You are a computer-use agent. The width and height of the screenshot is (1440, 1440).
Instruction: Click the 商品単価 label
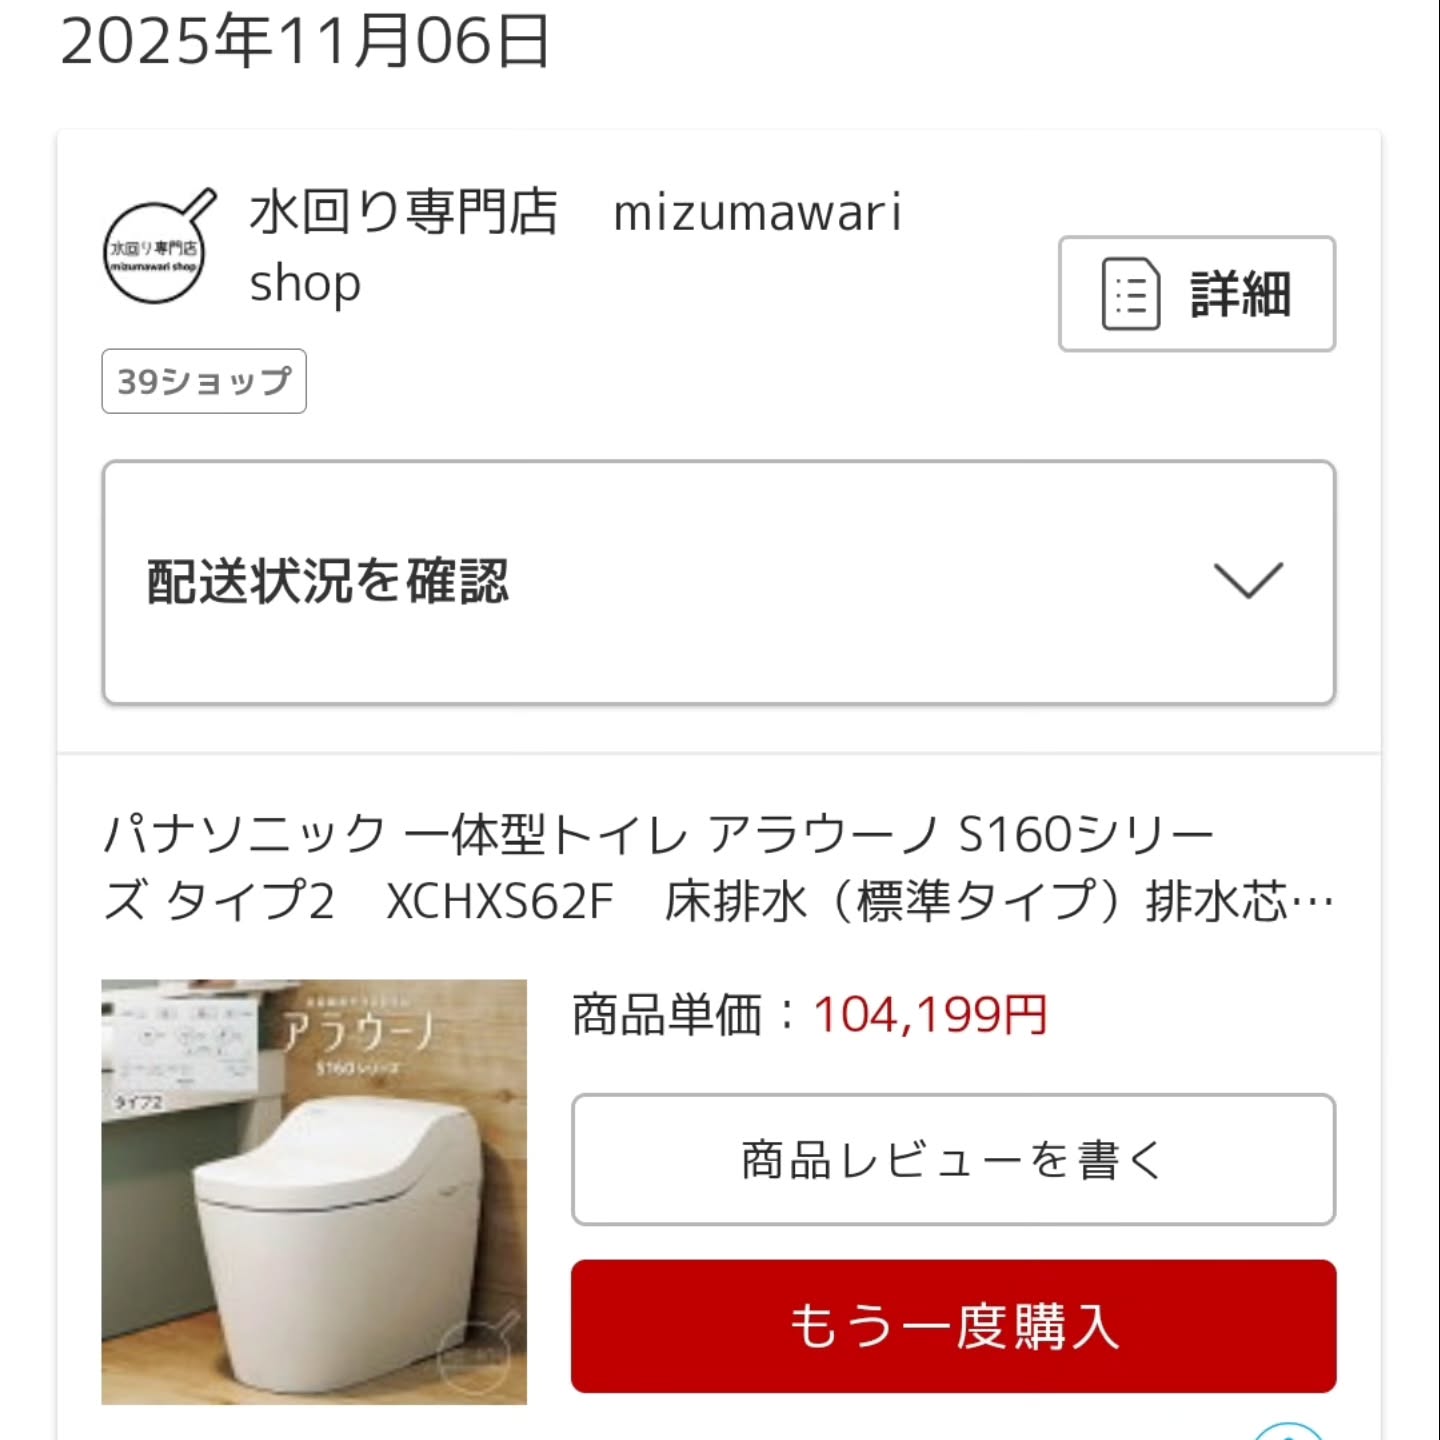(667, 1015)
